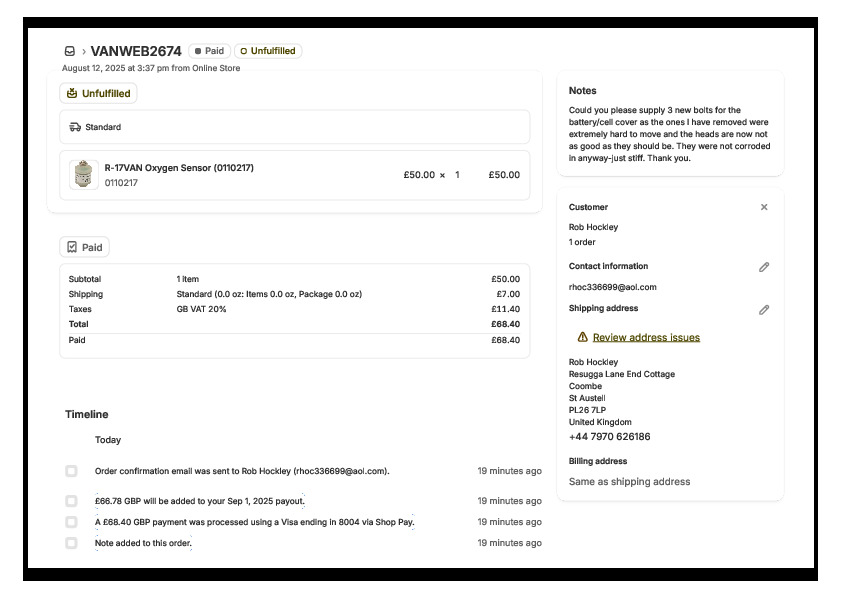Open customer Rob Hockley profile

pyautogui.click(x=593, y=227)
